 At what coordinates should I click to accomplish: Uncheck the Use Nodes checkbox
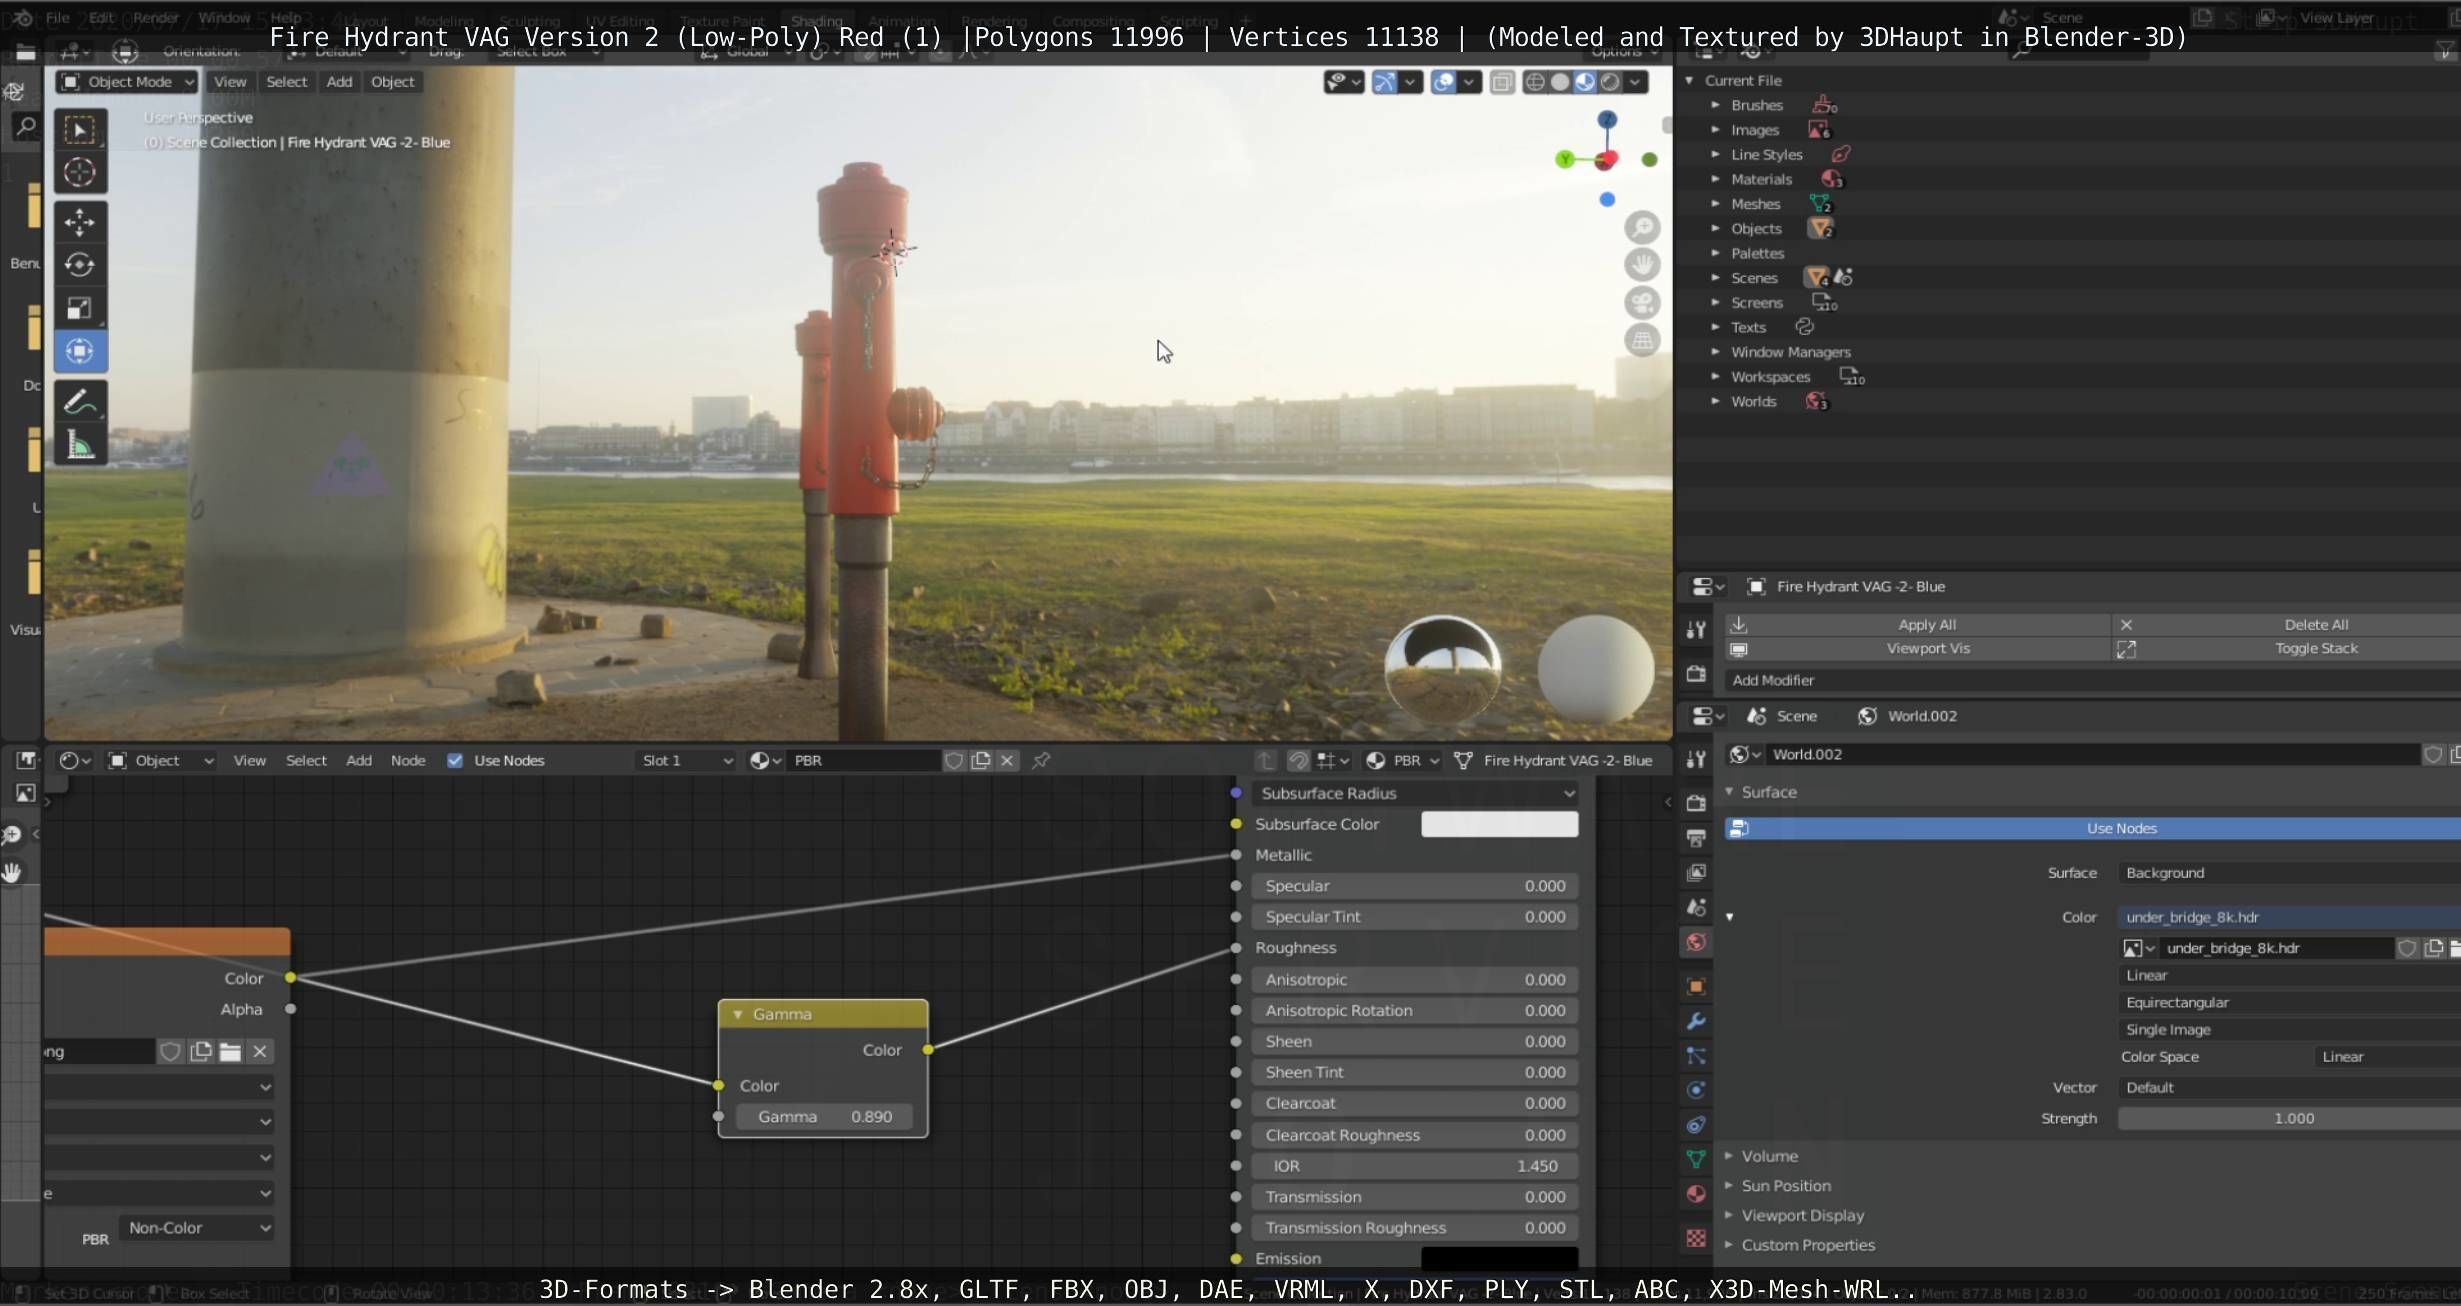click(x=455, y=760)
